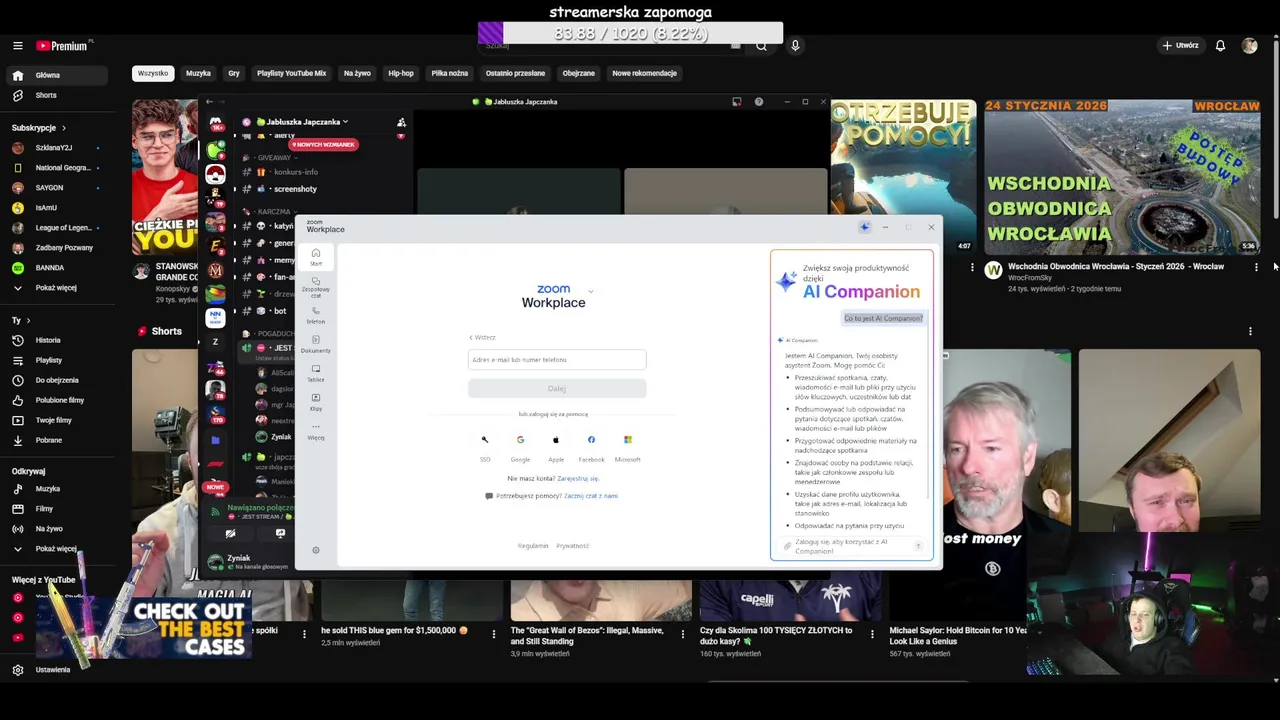This screenshot has height=720, width=1280.
Task: Click Zarejestruj się signup link
Action: click(578, 479)
